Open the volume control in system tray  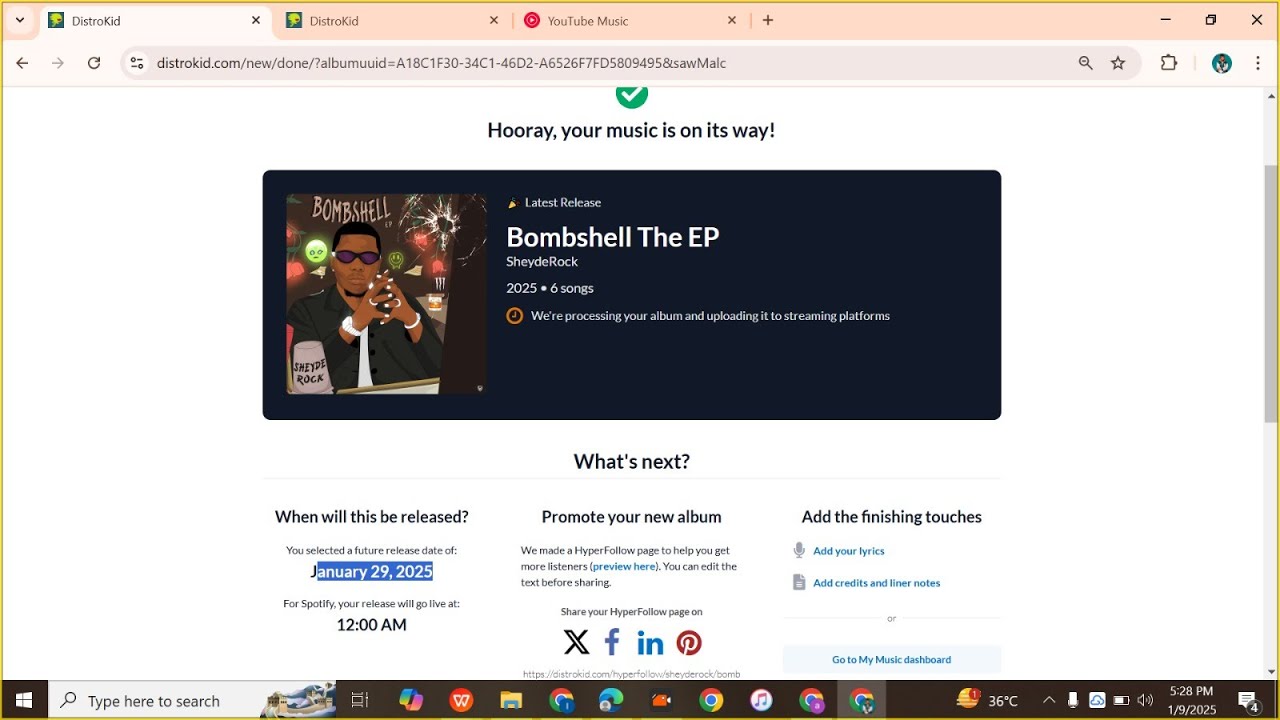click(1145, 700)
